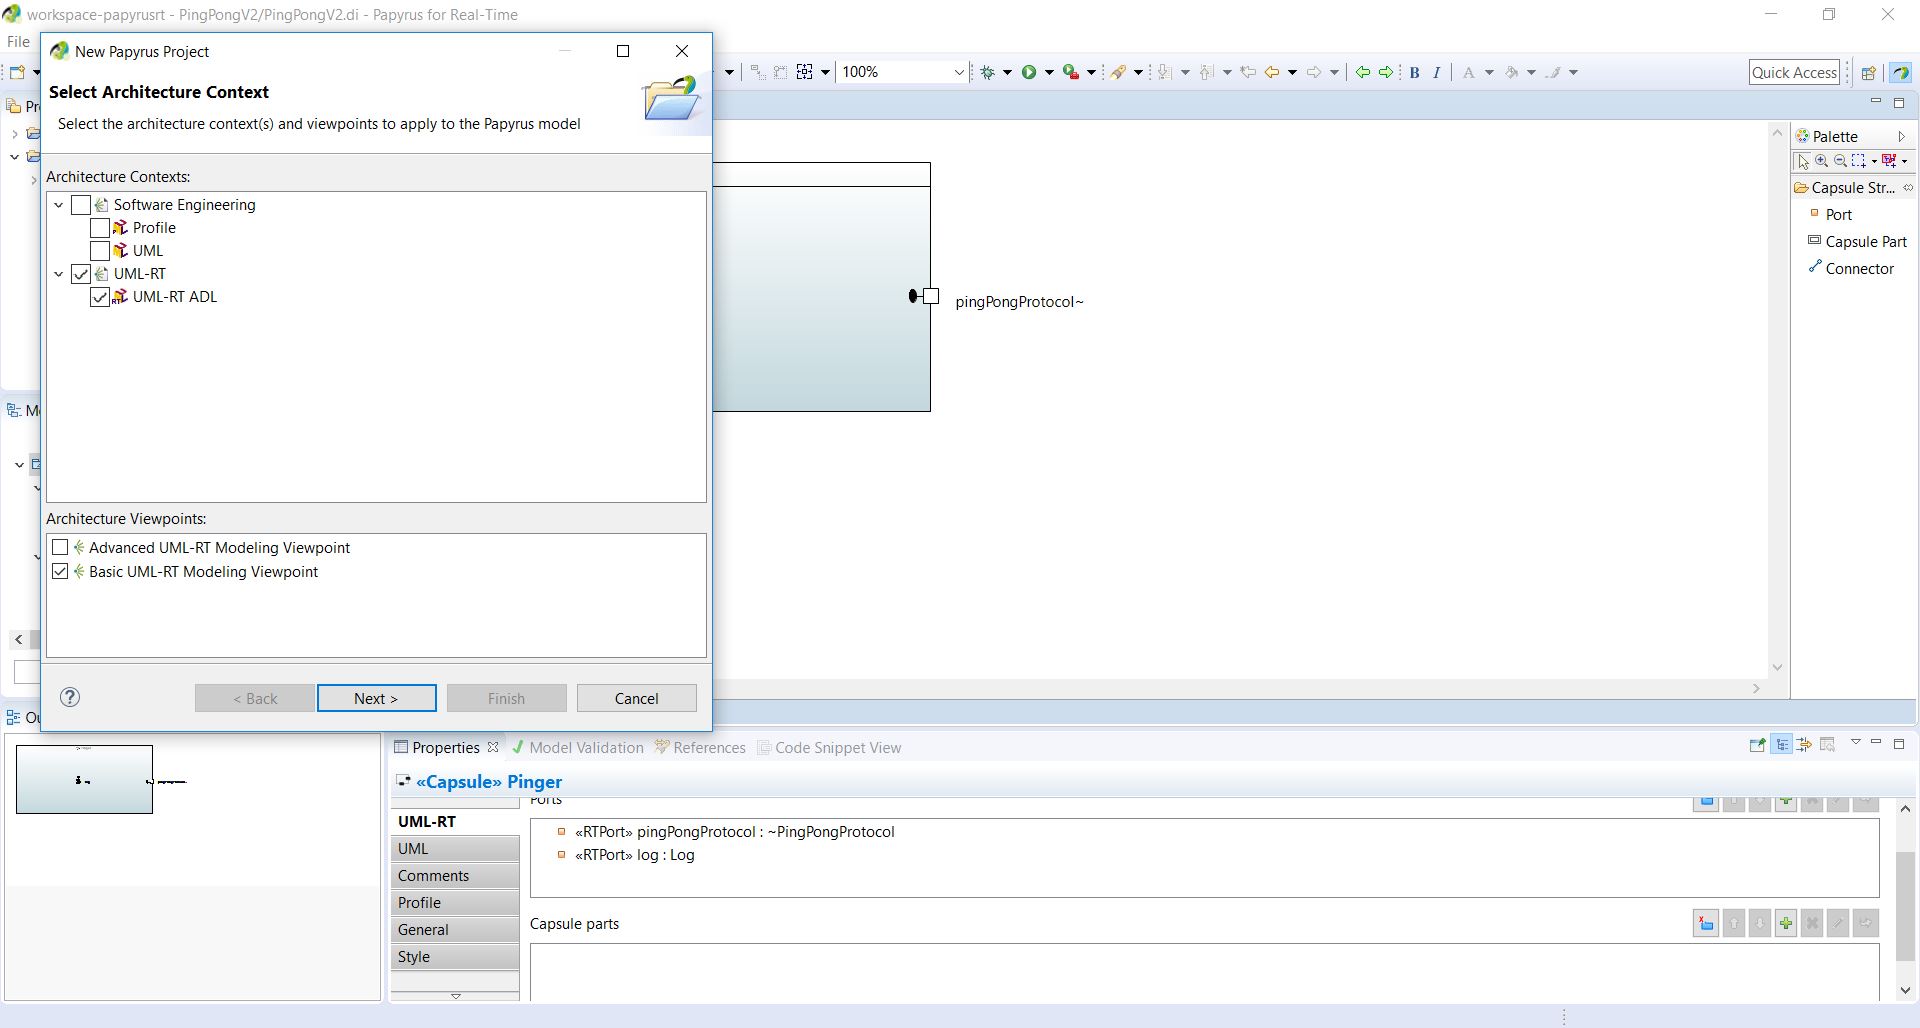The height and width of the screenshot is (1028, 1920).
Task: Open Font Color dropdown arrow
Action: (x=1489, y=72)
